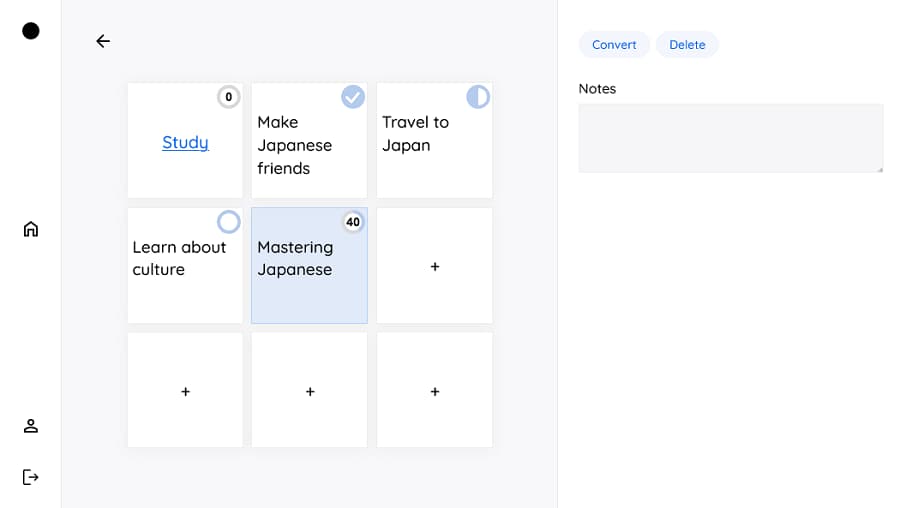Add item in the bottom-right empty cell

point(434,392)
